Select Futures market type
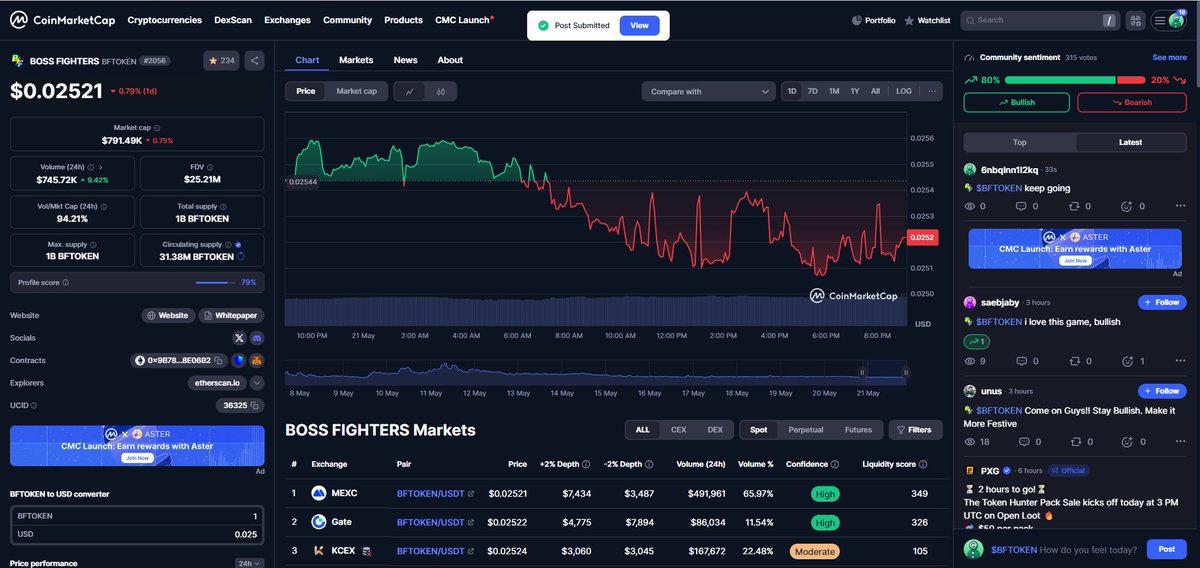This screenshot has width=1200, height=568. [x=858, y=430]
